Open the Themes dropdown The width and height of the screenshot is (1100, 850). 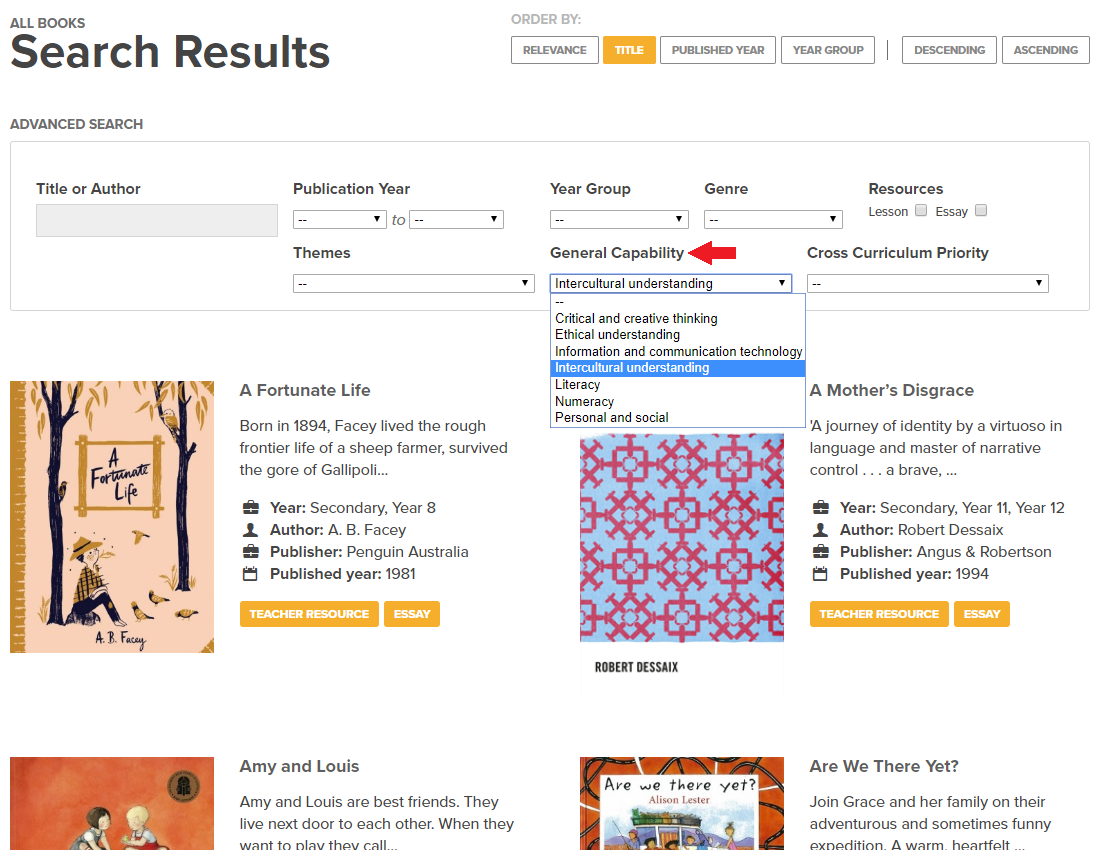[x=414, y=283]
